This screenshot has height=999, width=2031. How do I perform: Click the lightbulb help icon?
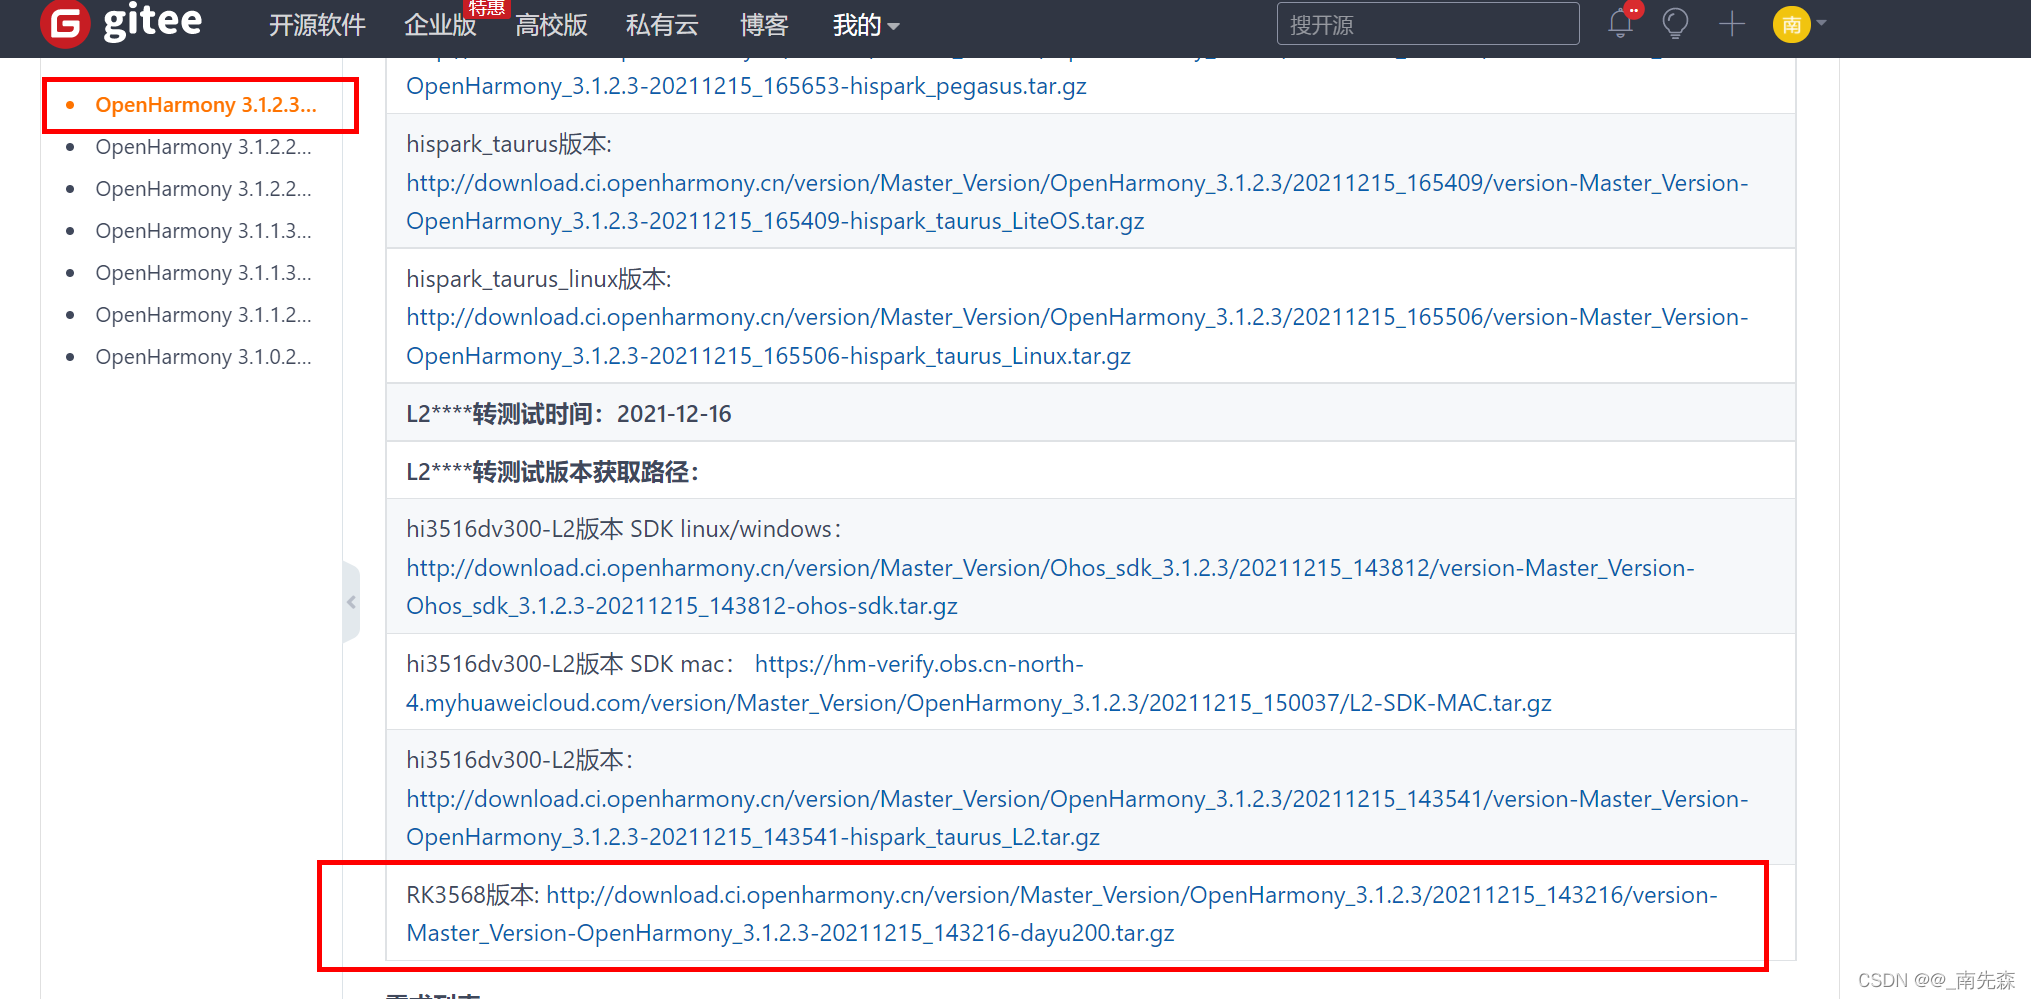[1675, 24]
